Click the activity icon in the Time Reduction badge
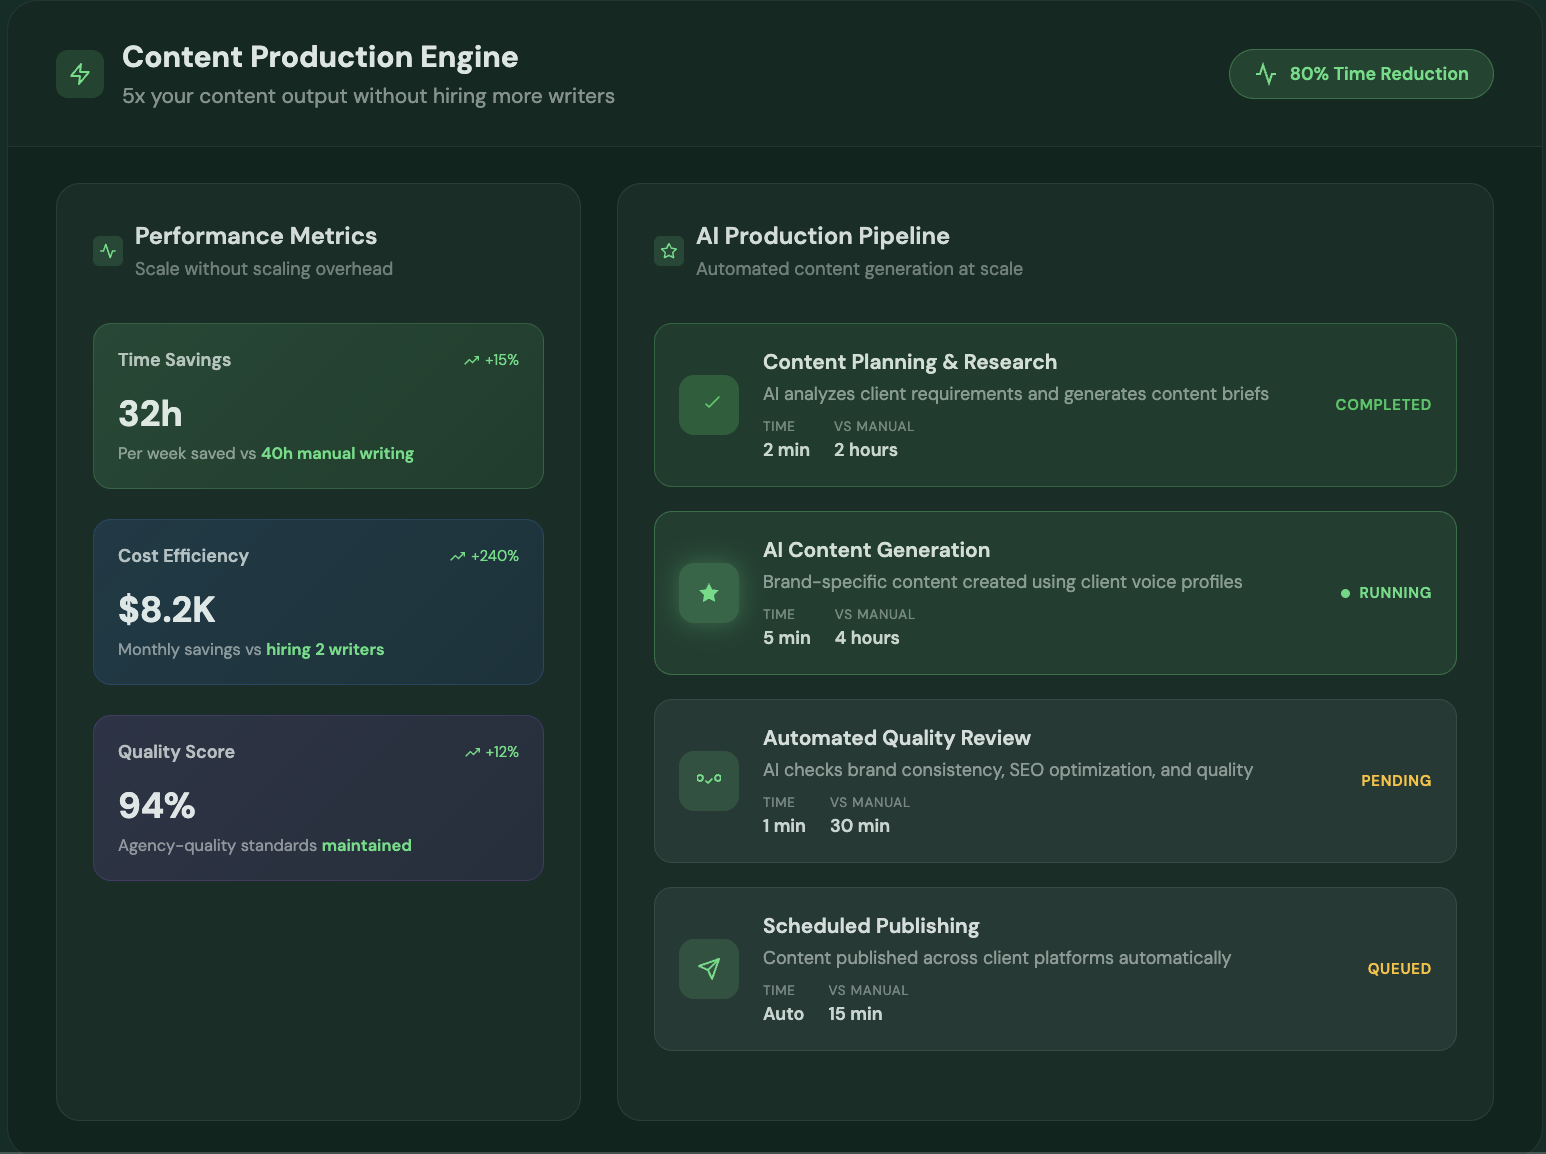This screenshot has height=1154, width=1546. (1266, 74)
